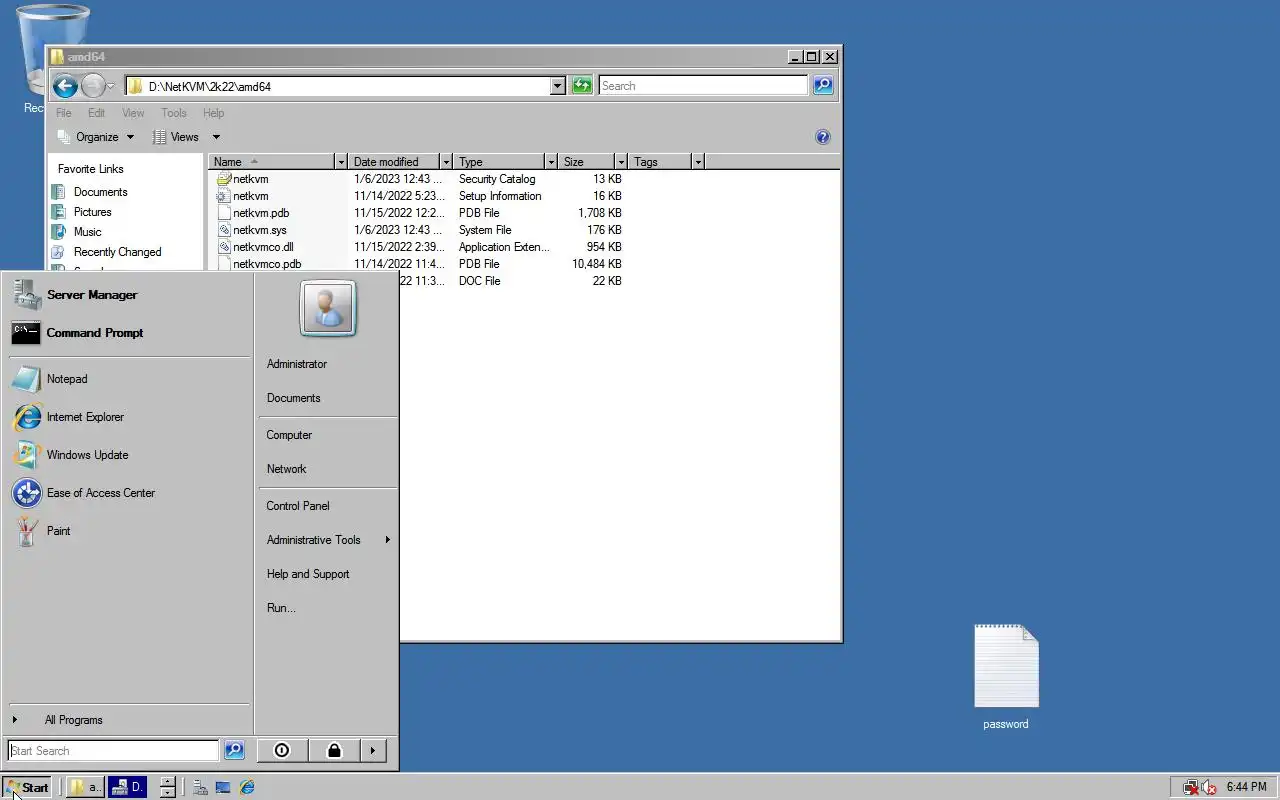The width and height of the screenshot is (1280, 800).
Task: Click the user account picture
Action: tap(328, 308)
